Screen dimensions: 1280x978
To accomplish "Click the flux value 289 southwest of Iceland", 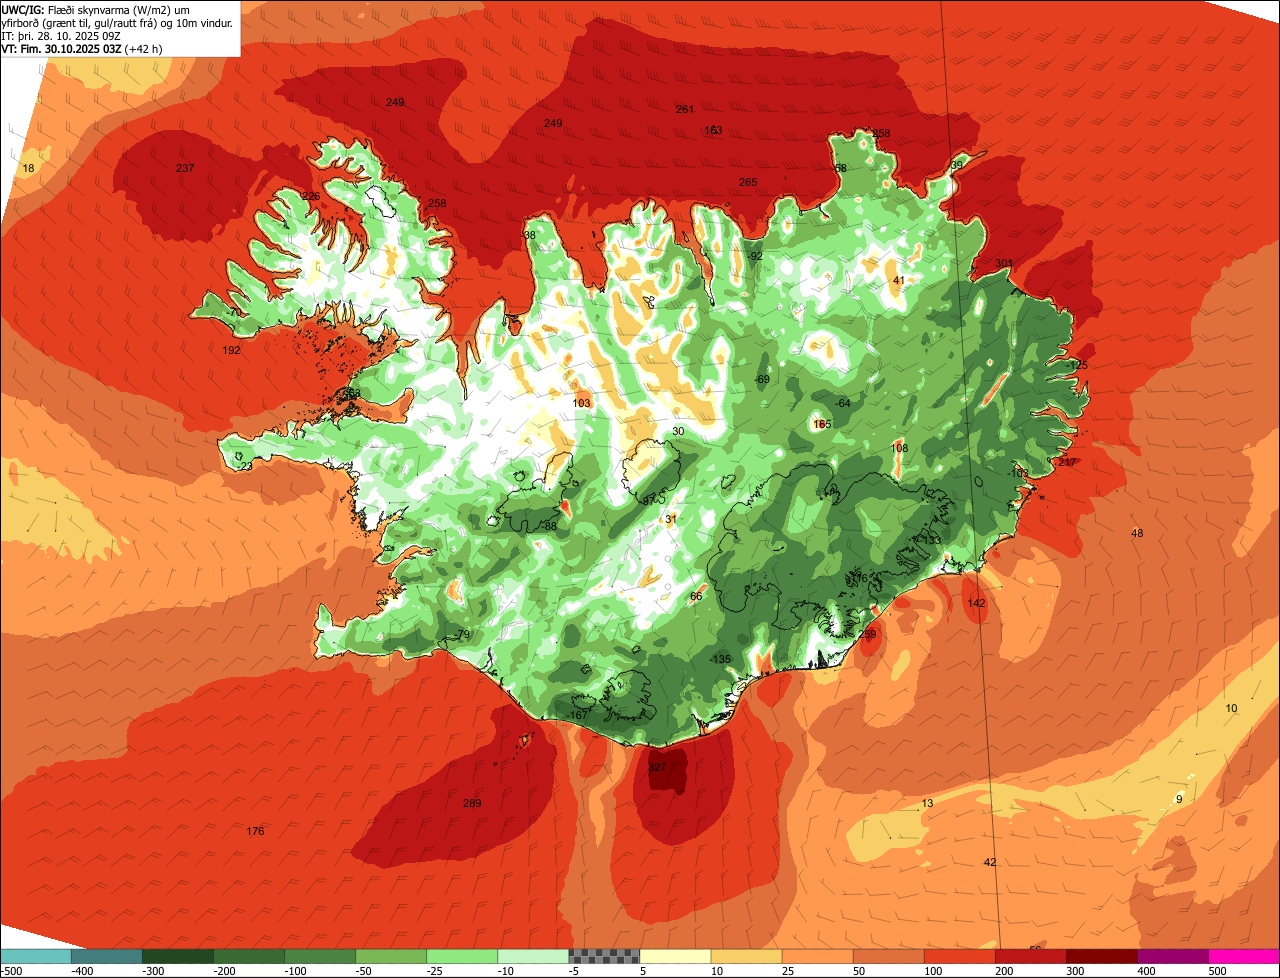I will tap(472, 803).
